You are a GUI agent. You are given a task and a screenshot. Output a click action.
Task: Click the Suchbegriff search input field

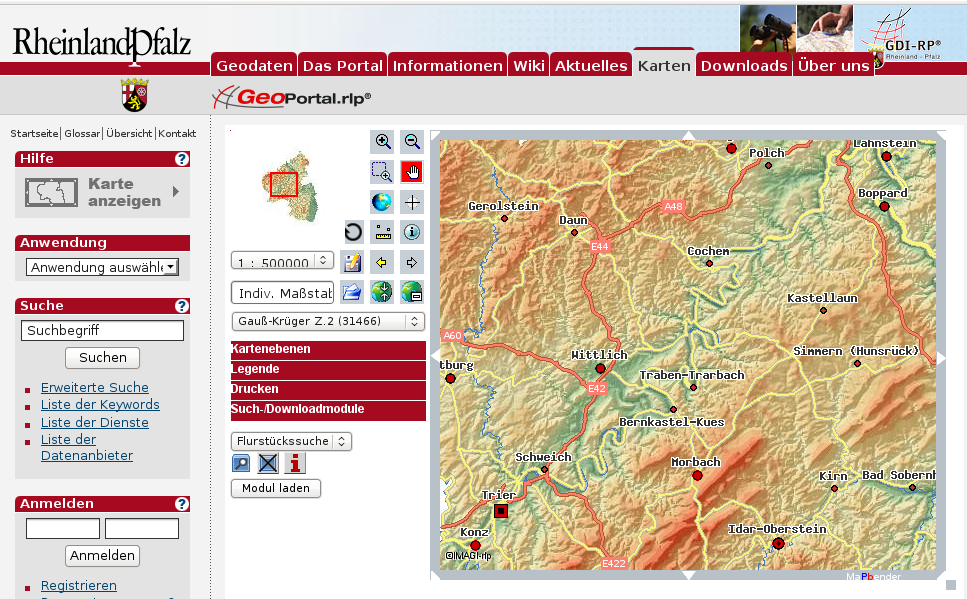(102, 330)
